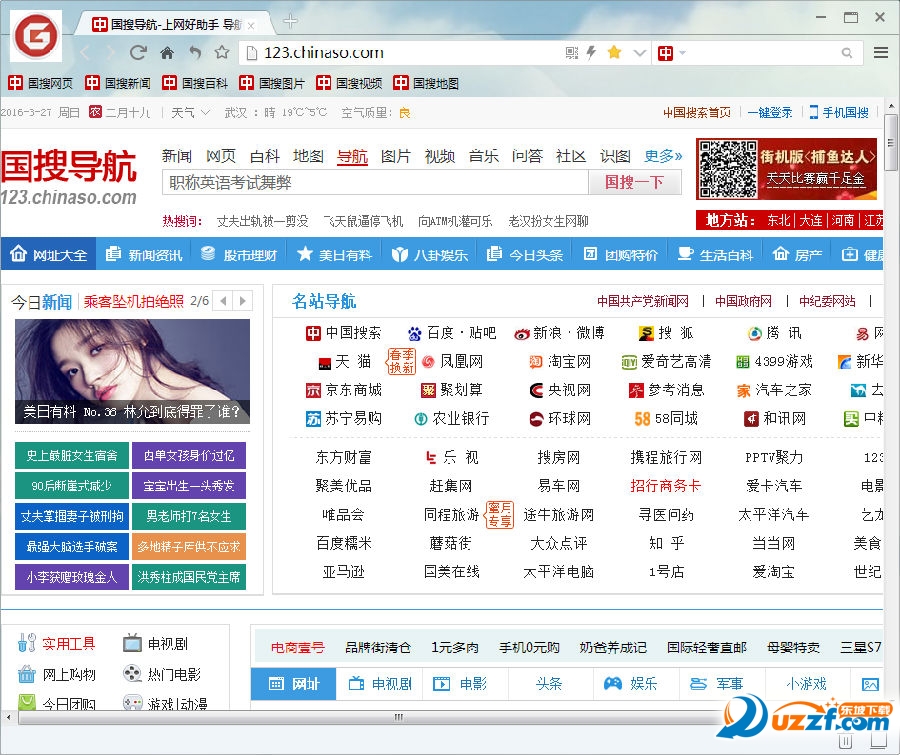Open 58同城 site link
900x755 pixels.
pos(666,419)
